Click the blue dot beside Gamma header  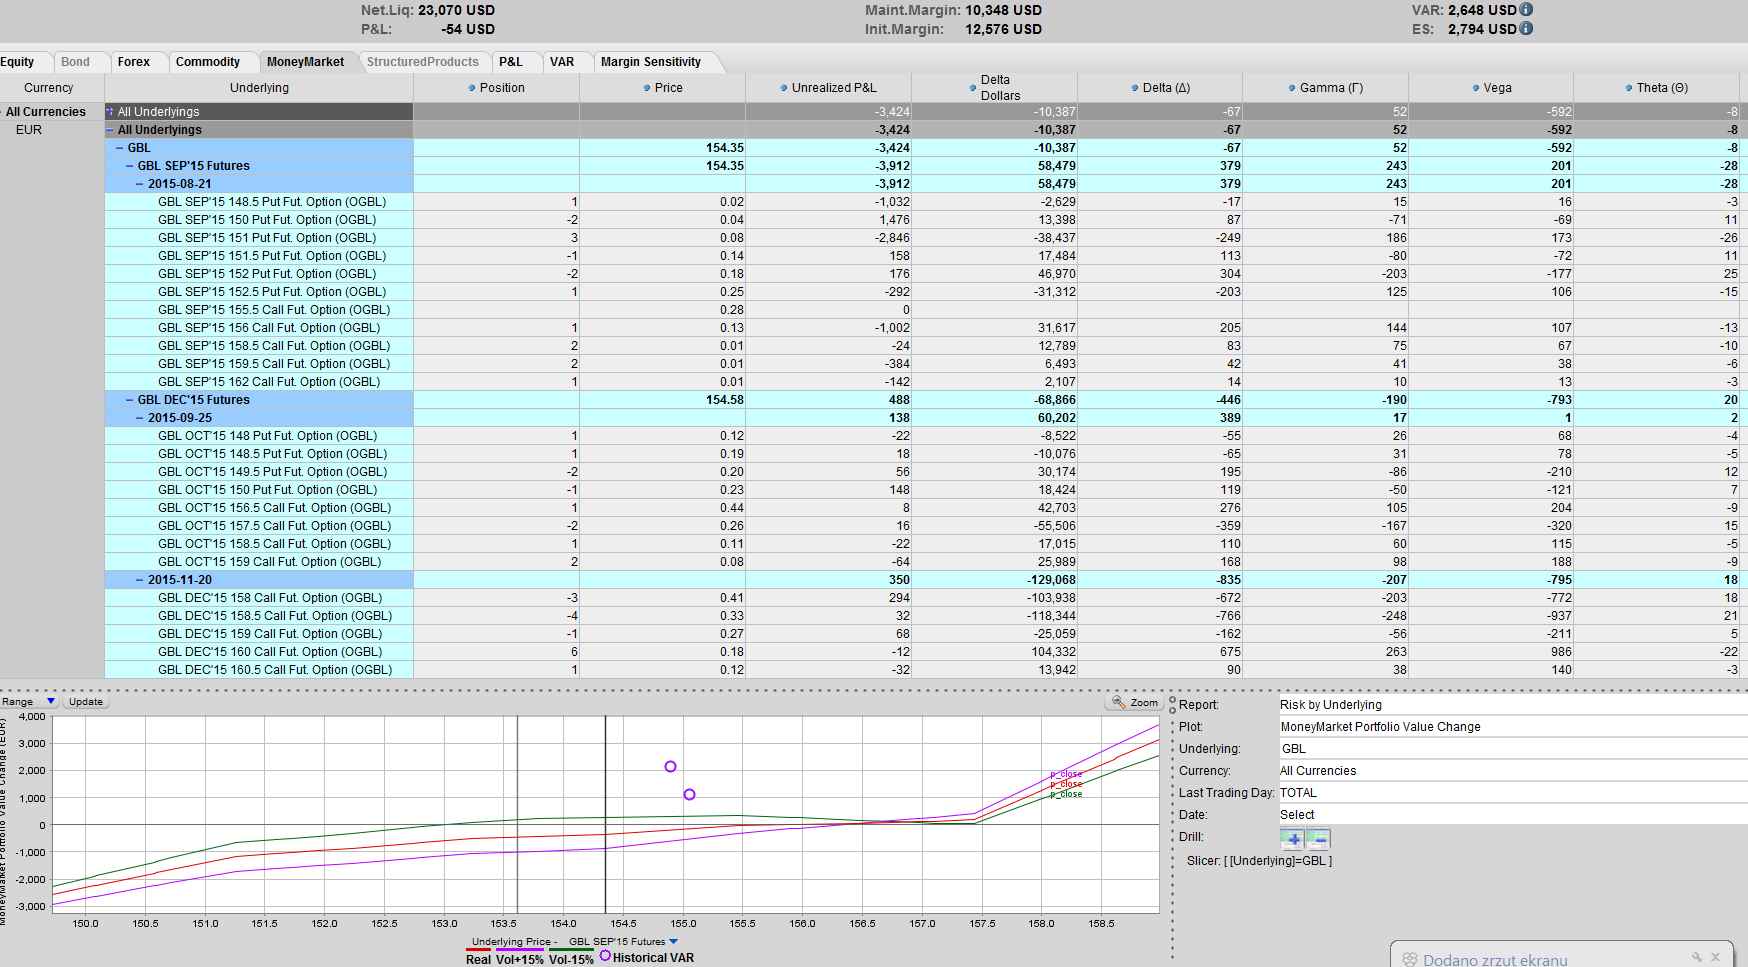pos(1292,88)
